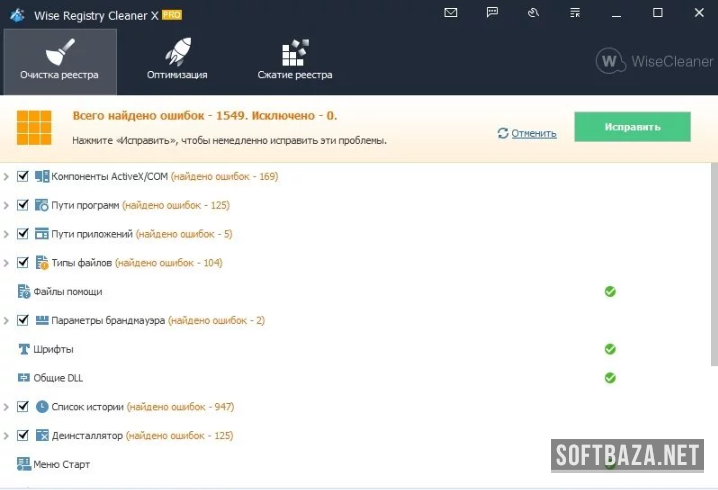Click the mail envelope icon in title bar

click(x=451, y=13)
